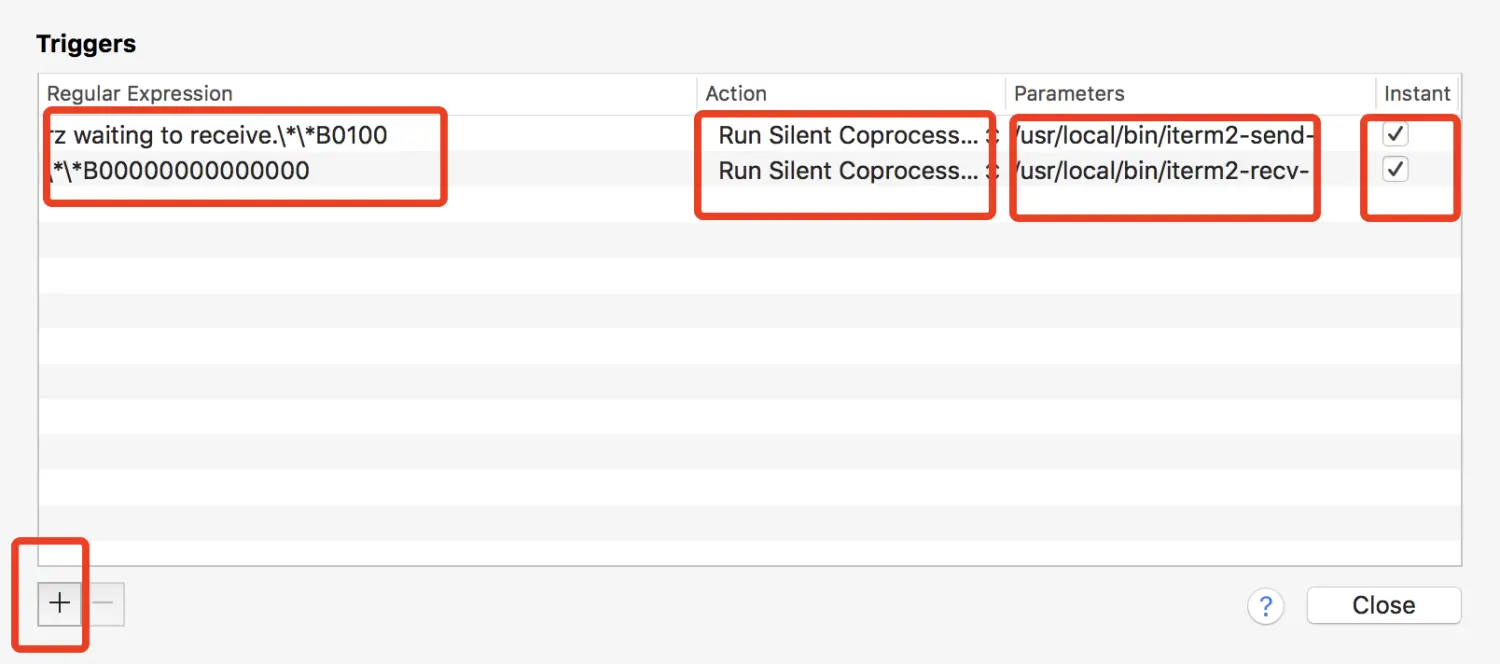Screen dimensions: 1500x664
Task: Click the Instant column header
Action: pos(1416,94)
